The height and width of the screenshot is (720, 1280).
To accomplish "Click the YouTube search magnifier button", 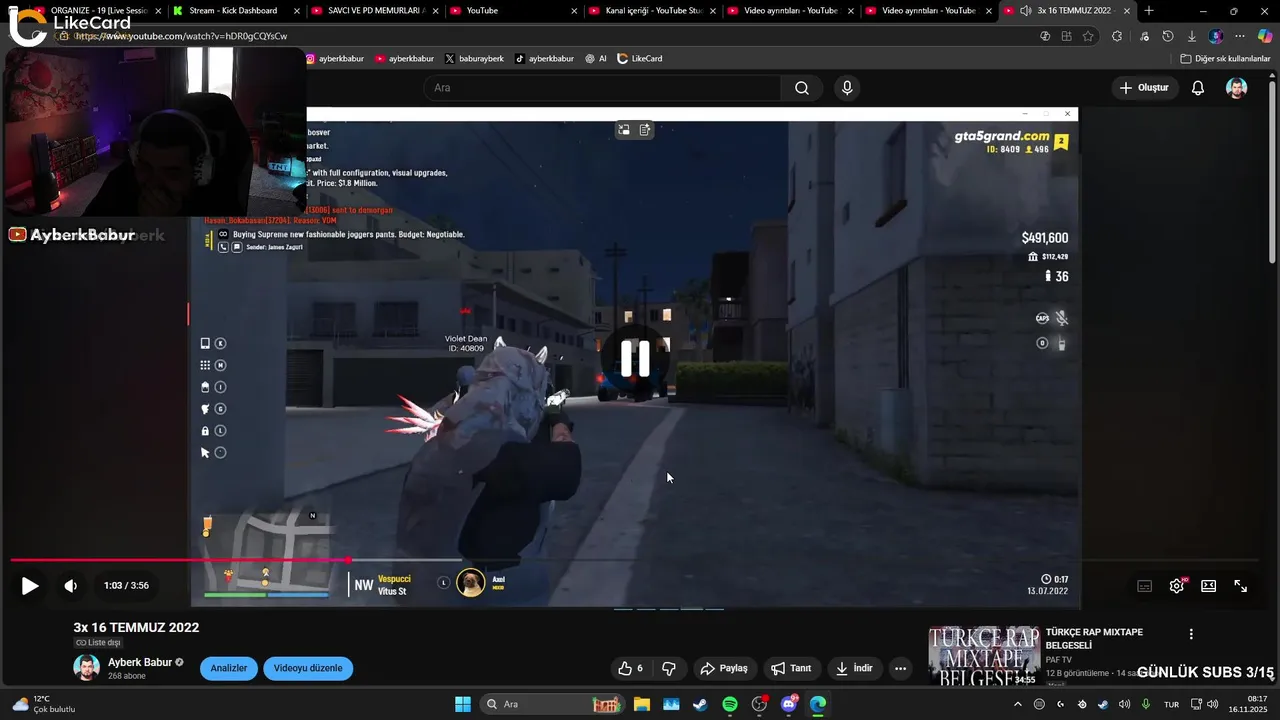I will coord(802,88).
